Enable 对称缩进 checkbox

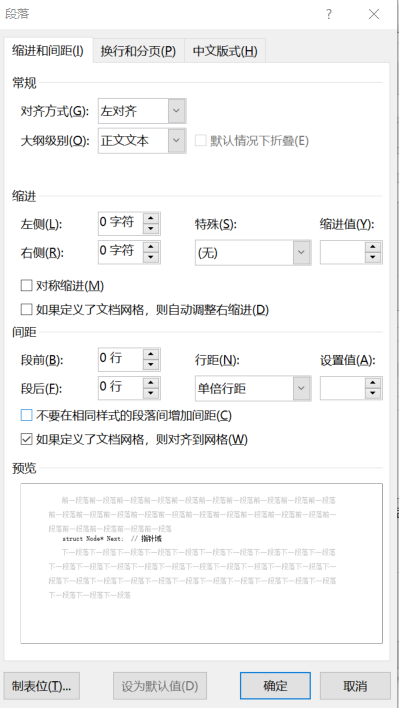click(x=27, y=285)
